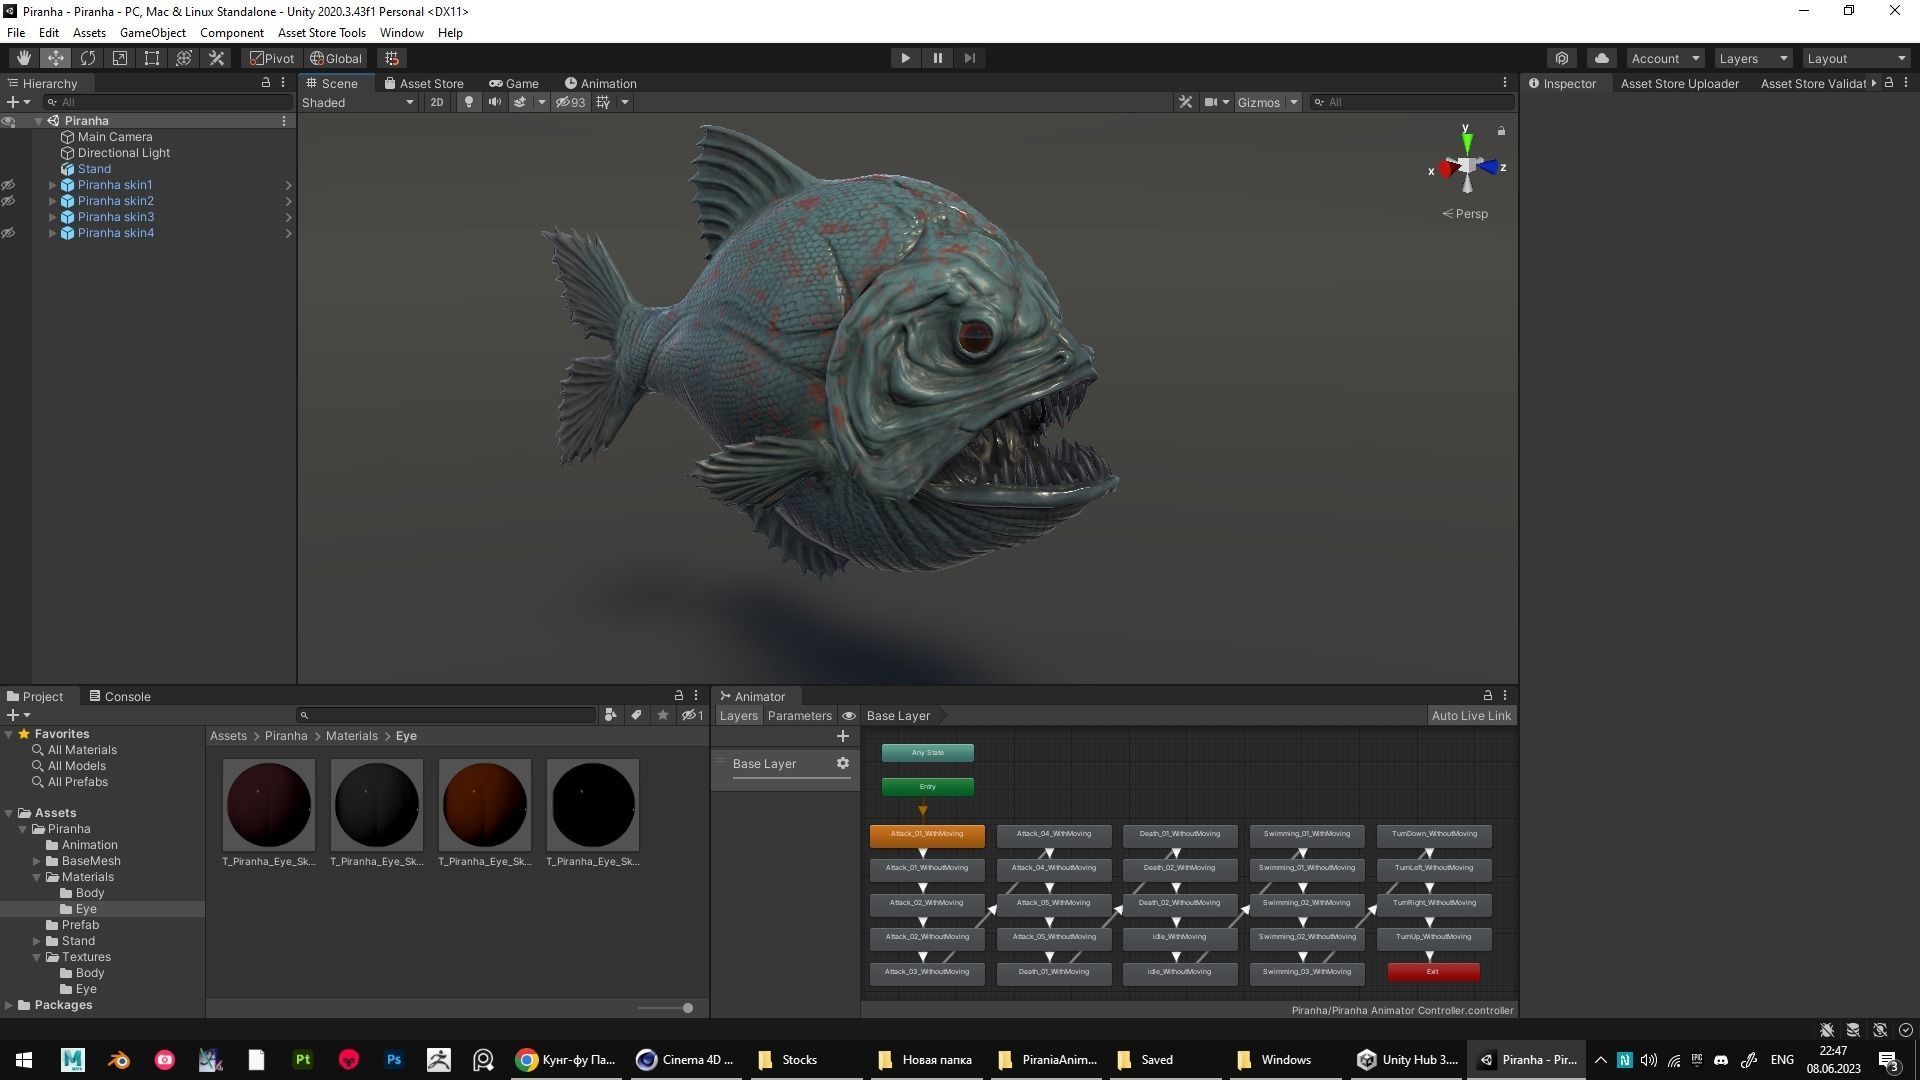Switch to Animator Parameters tab

click(799, 715)
